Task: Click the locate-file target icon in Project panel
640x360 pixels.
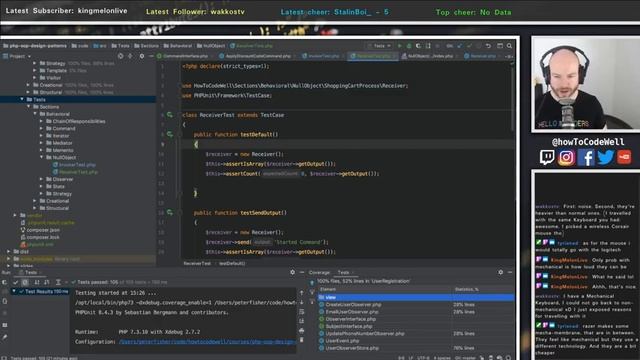Action: [120, 56]
